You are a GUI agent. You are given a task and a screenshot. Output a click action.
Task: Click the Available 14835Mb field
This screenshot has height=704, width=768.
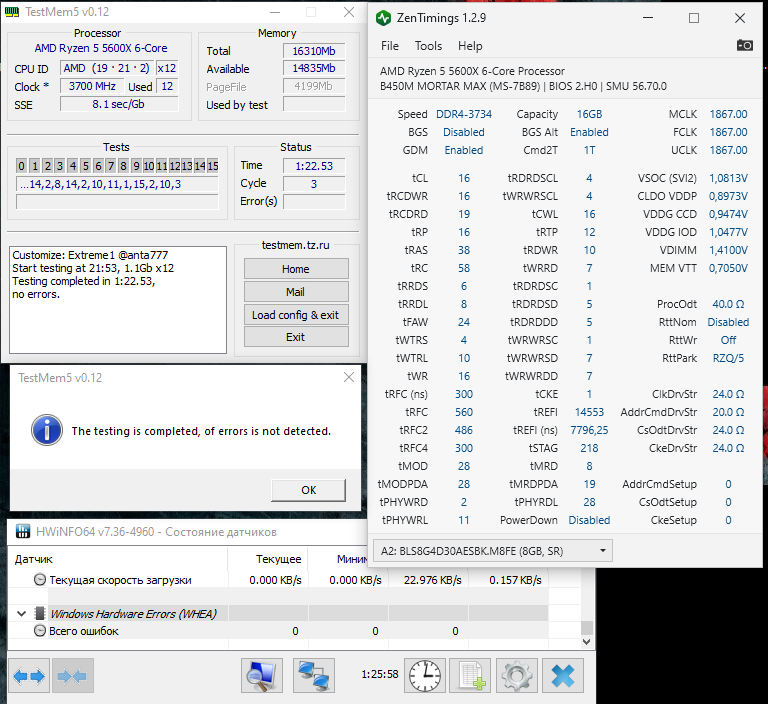[314, 68]
